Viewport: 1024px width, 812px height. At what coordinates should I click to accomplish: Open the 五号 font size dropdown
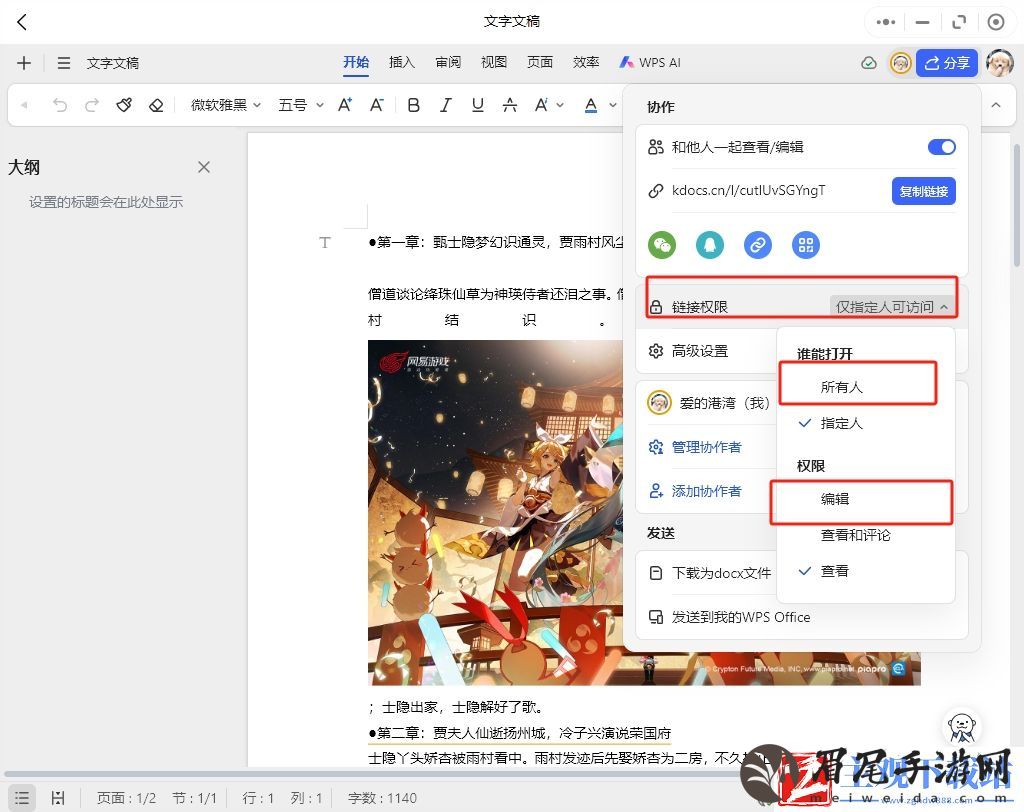[300, 105]
